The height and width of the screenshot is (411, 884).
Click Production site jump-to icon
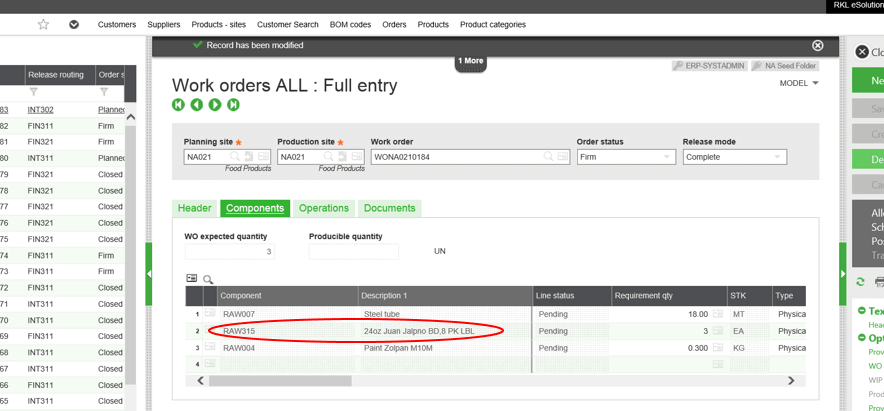342,157
